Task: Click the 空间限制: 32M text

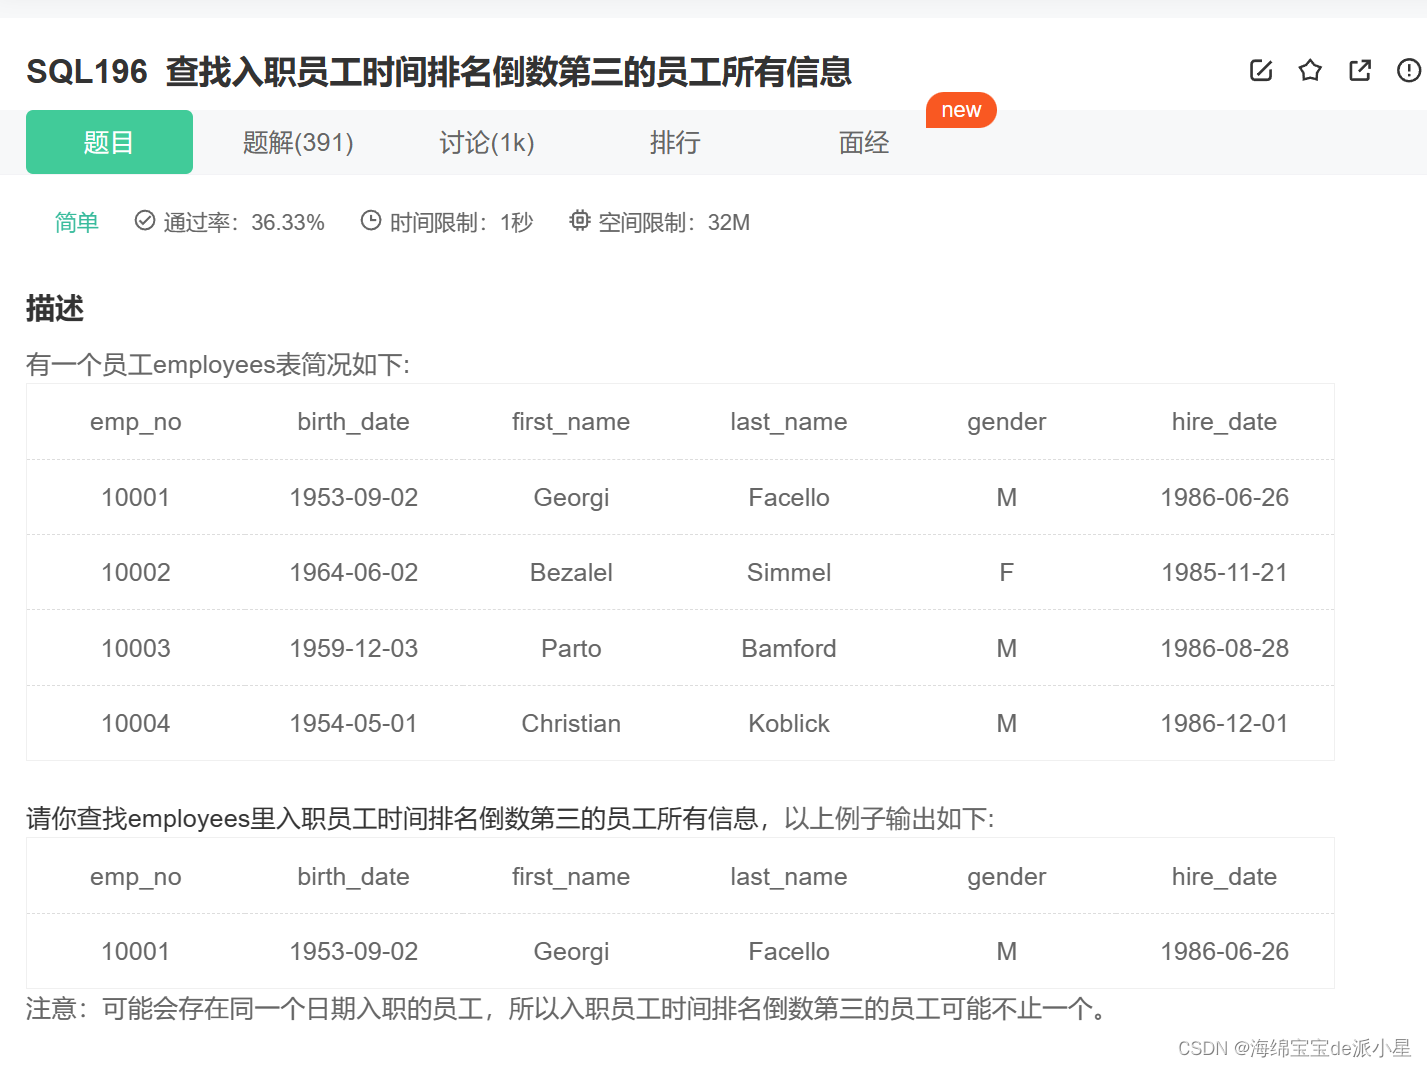Action: click(674, 222)
